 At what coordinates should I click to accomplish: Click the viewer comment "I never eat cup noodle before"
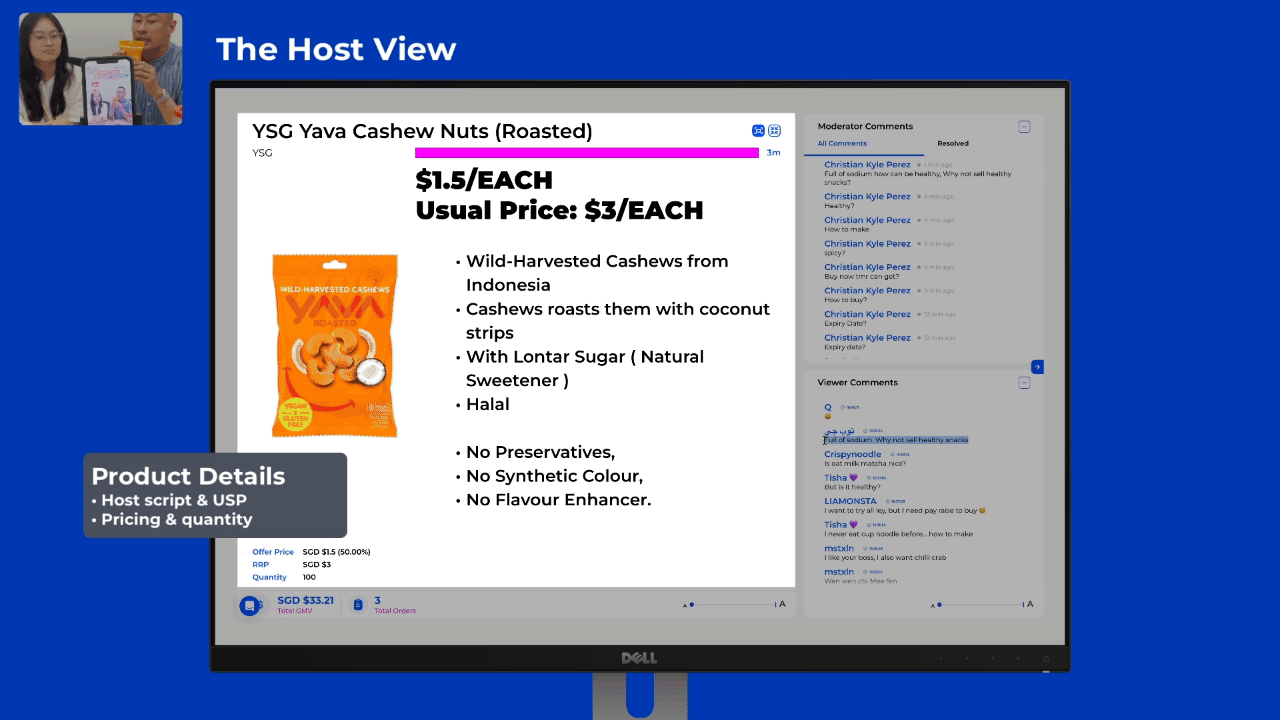[x=898, y=534]
